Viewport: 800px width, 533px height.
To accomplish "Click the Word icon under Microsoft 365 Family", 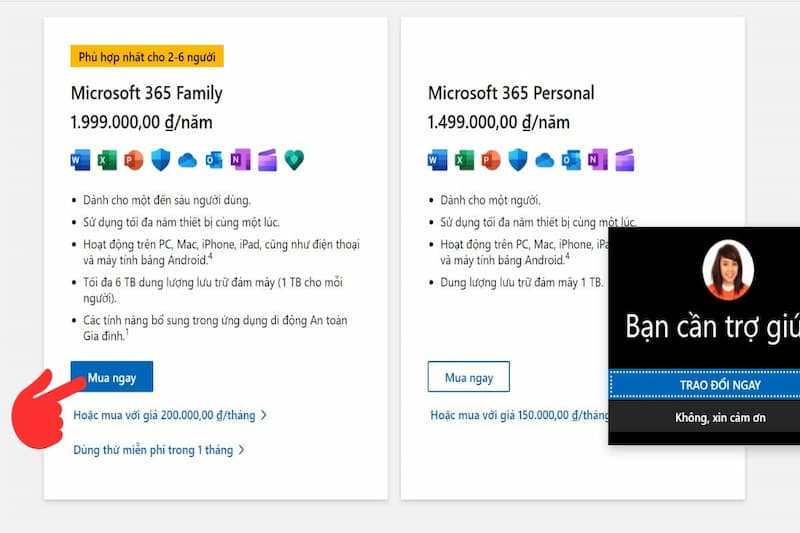I will (x=81, y=160).
